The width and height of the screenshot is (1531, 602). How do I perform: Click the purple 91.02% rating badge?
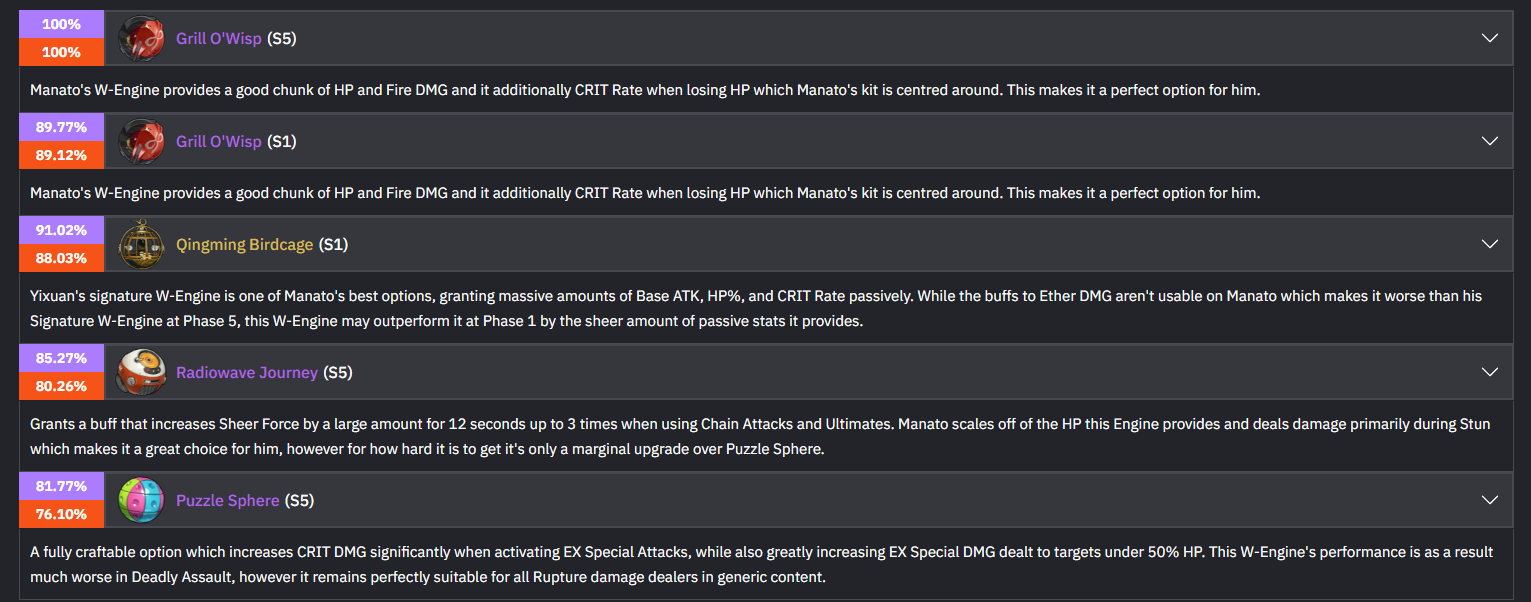coord(62,230)
